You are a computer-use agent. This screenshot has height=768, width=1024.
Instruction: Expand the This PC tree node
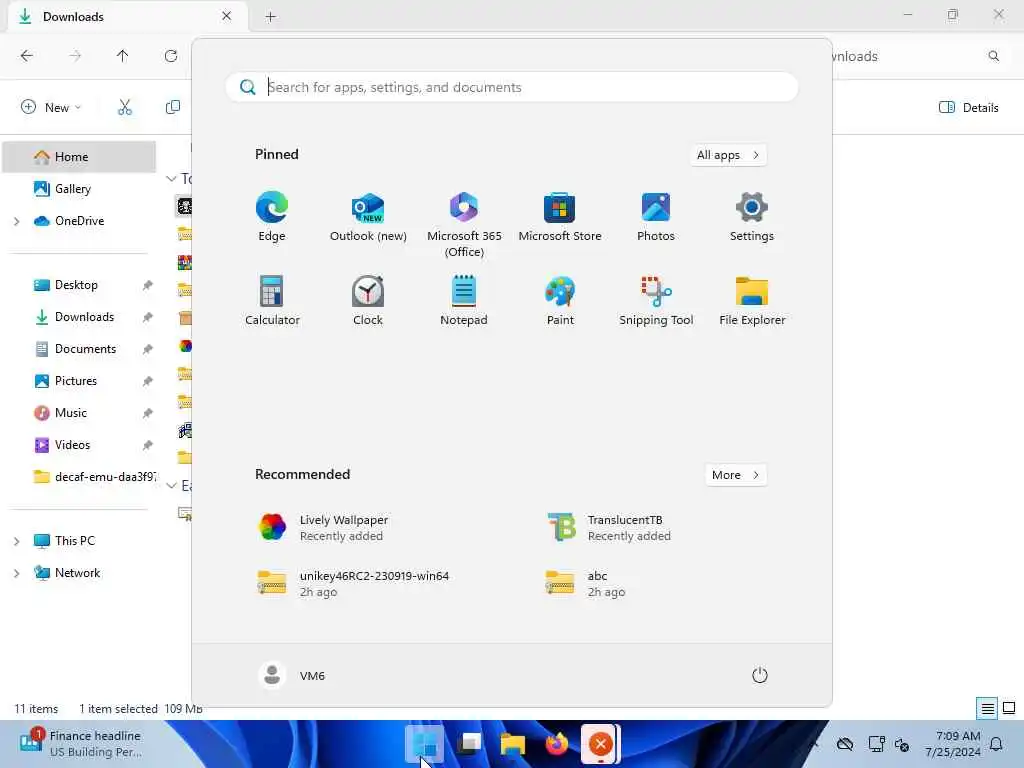[x=16, y=541]
